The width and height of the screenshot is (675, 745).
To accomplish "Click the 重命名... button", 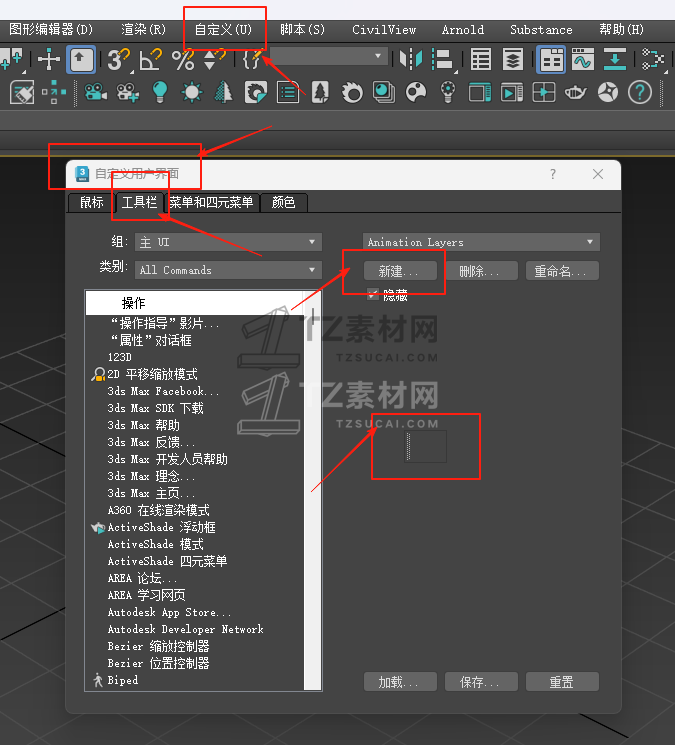I will point(562,271).
